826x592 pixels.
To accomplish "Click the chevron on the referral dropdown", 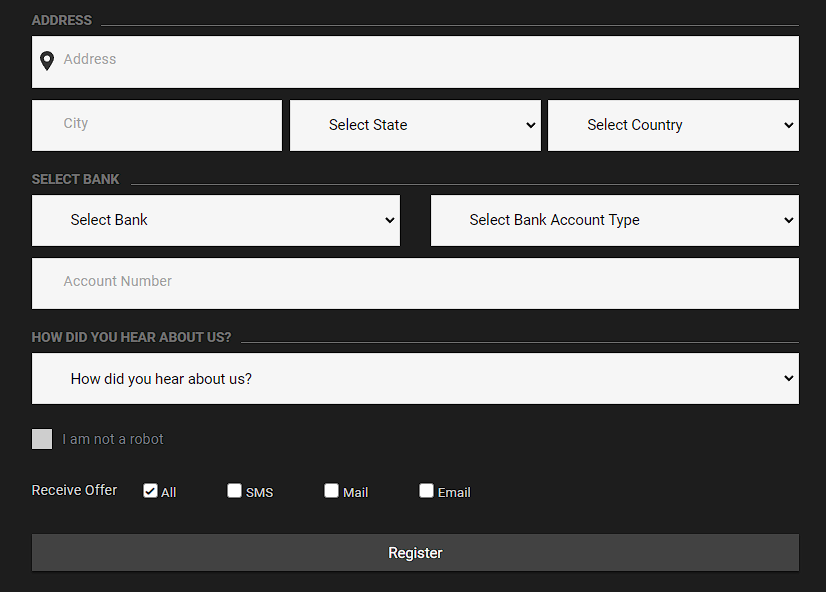I will (x=789, y=378).
